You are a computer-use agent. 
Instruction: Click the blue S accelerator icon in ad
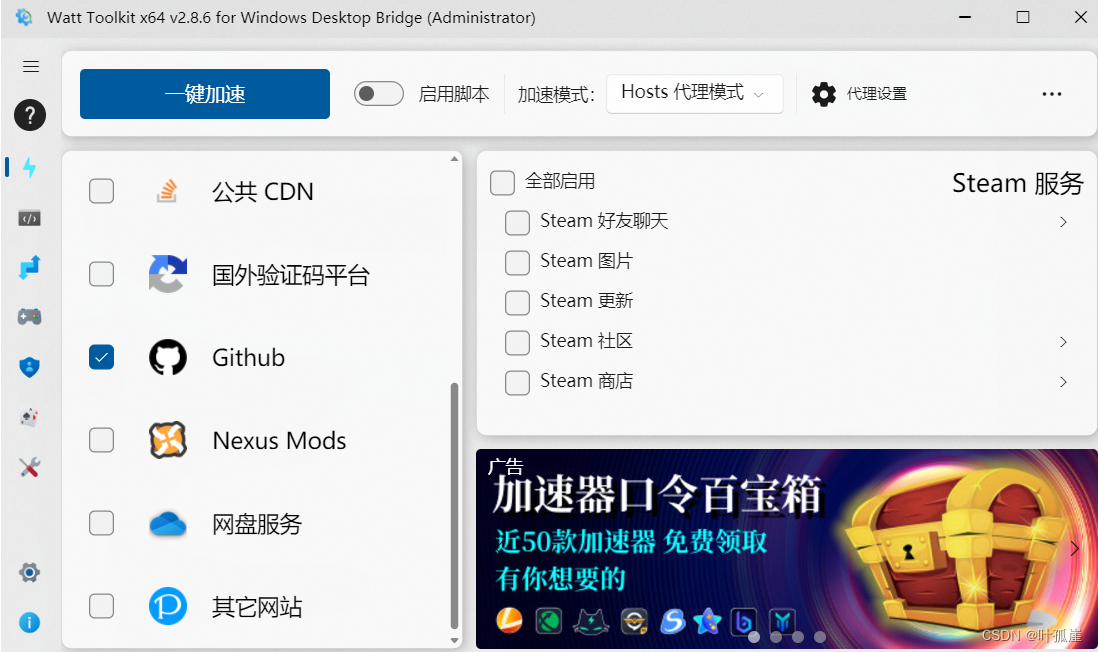(x=673, y=621)
